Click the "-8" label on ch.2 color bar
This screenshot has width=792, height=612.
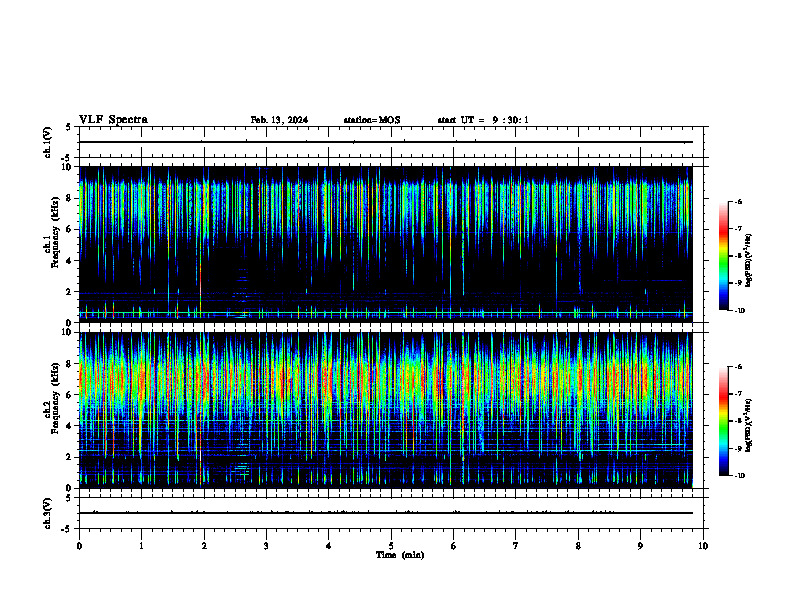click(x=738, y=421)
